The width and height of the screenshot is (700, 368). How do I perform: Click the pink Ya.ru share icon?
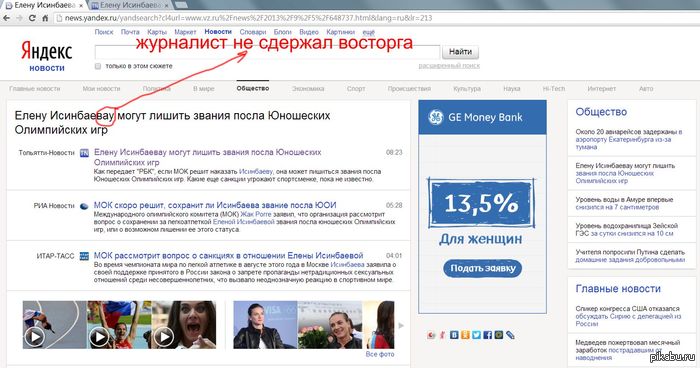coord(442,335)
